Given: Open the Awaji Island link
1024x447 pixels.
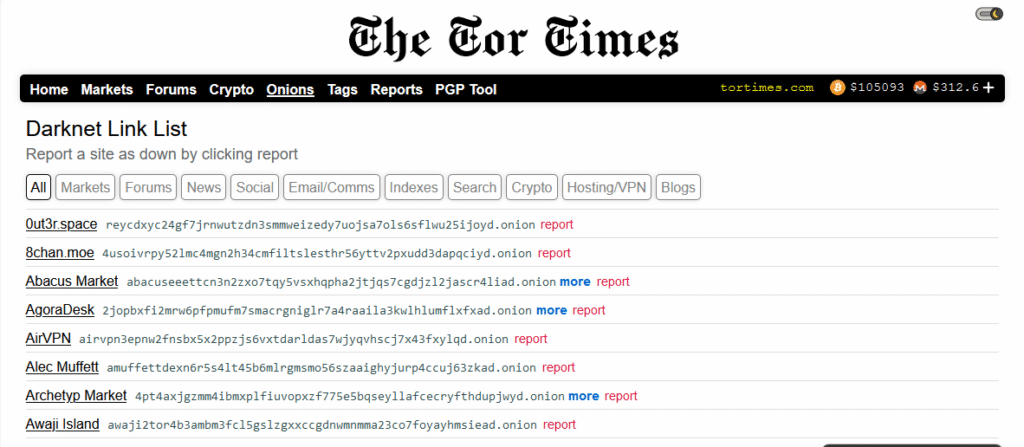Looking at the screenshot, I should [63, 424].
